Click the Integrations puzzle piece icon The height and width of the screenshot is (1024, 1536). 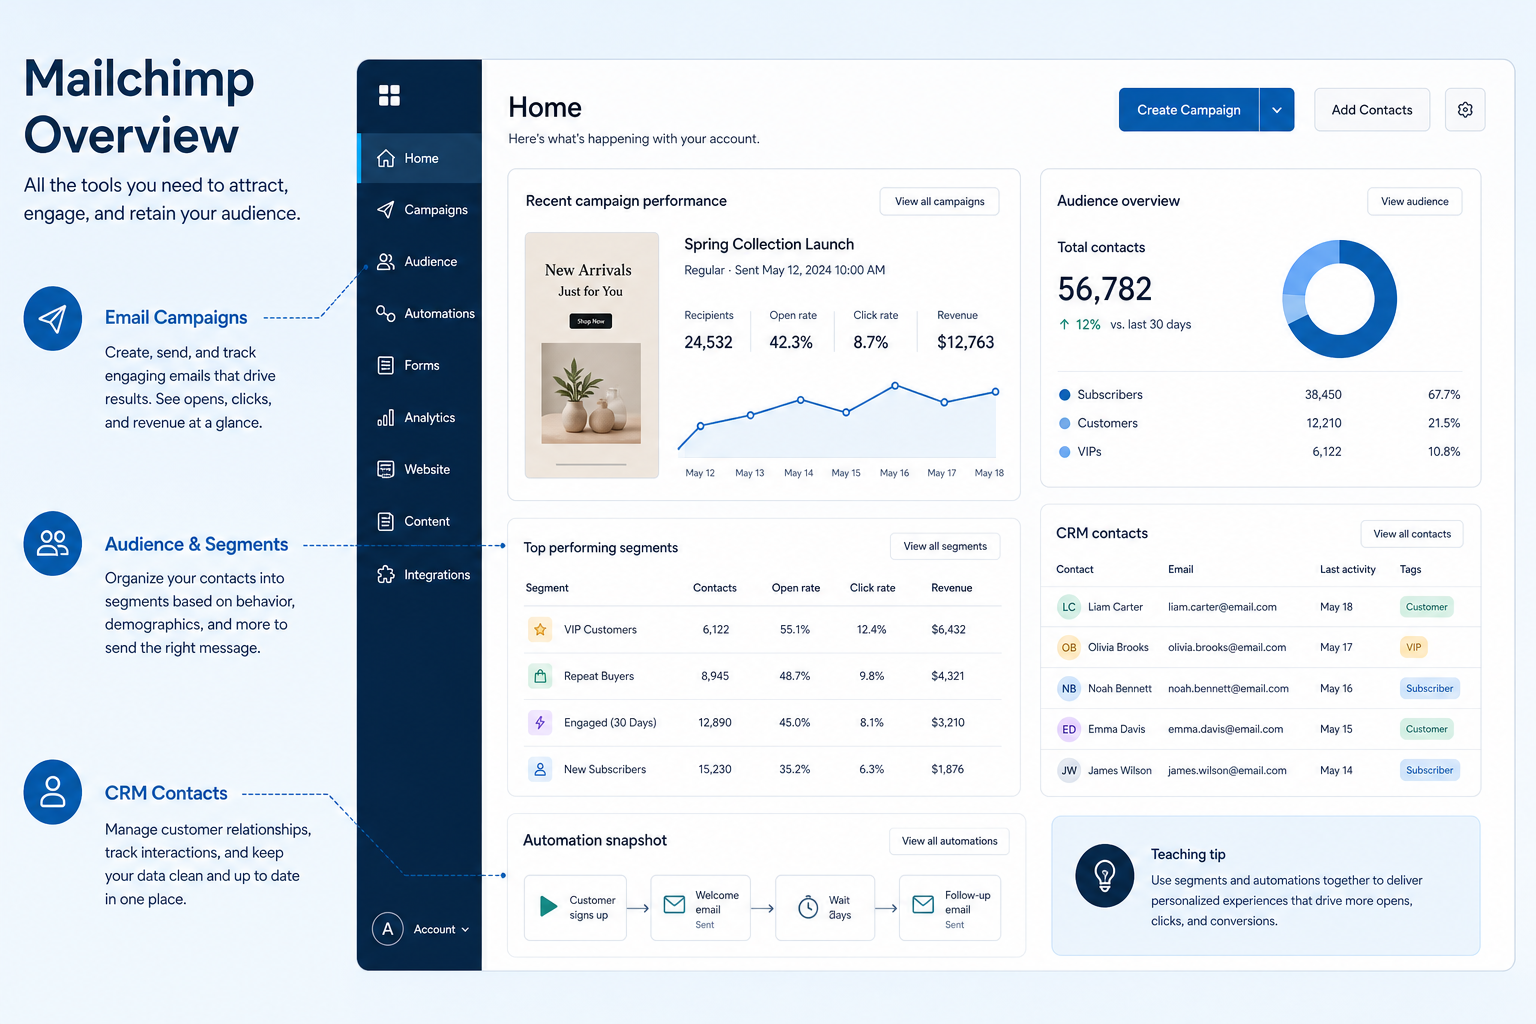tap(386, 574)
